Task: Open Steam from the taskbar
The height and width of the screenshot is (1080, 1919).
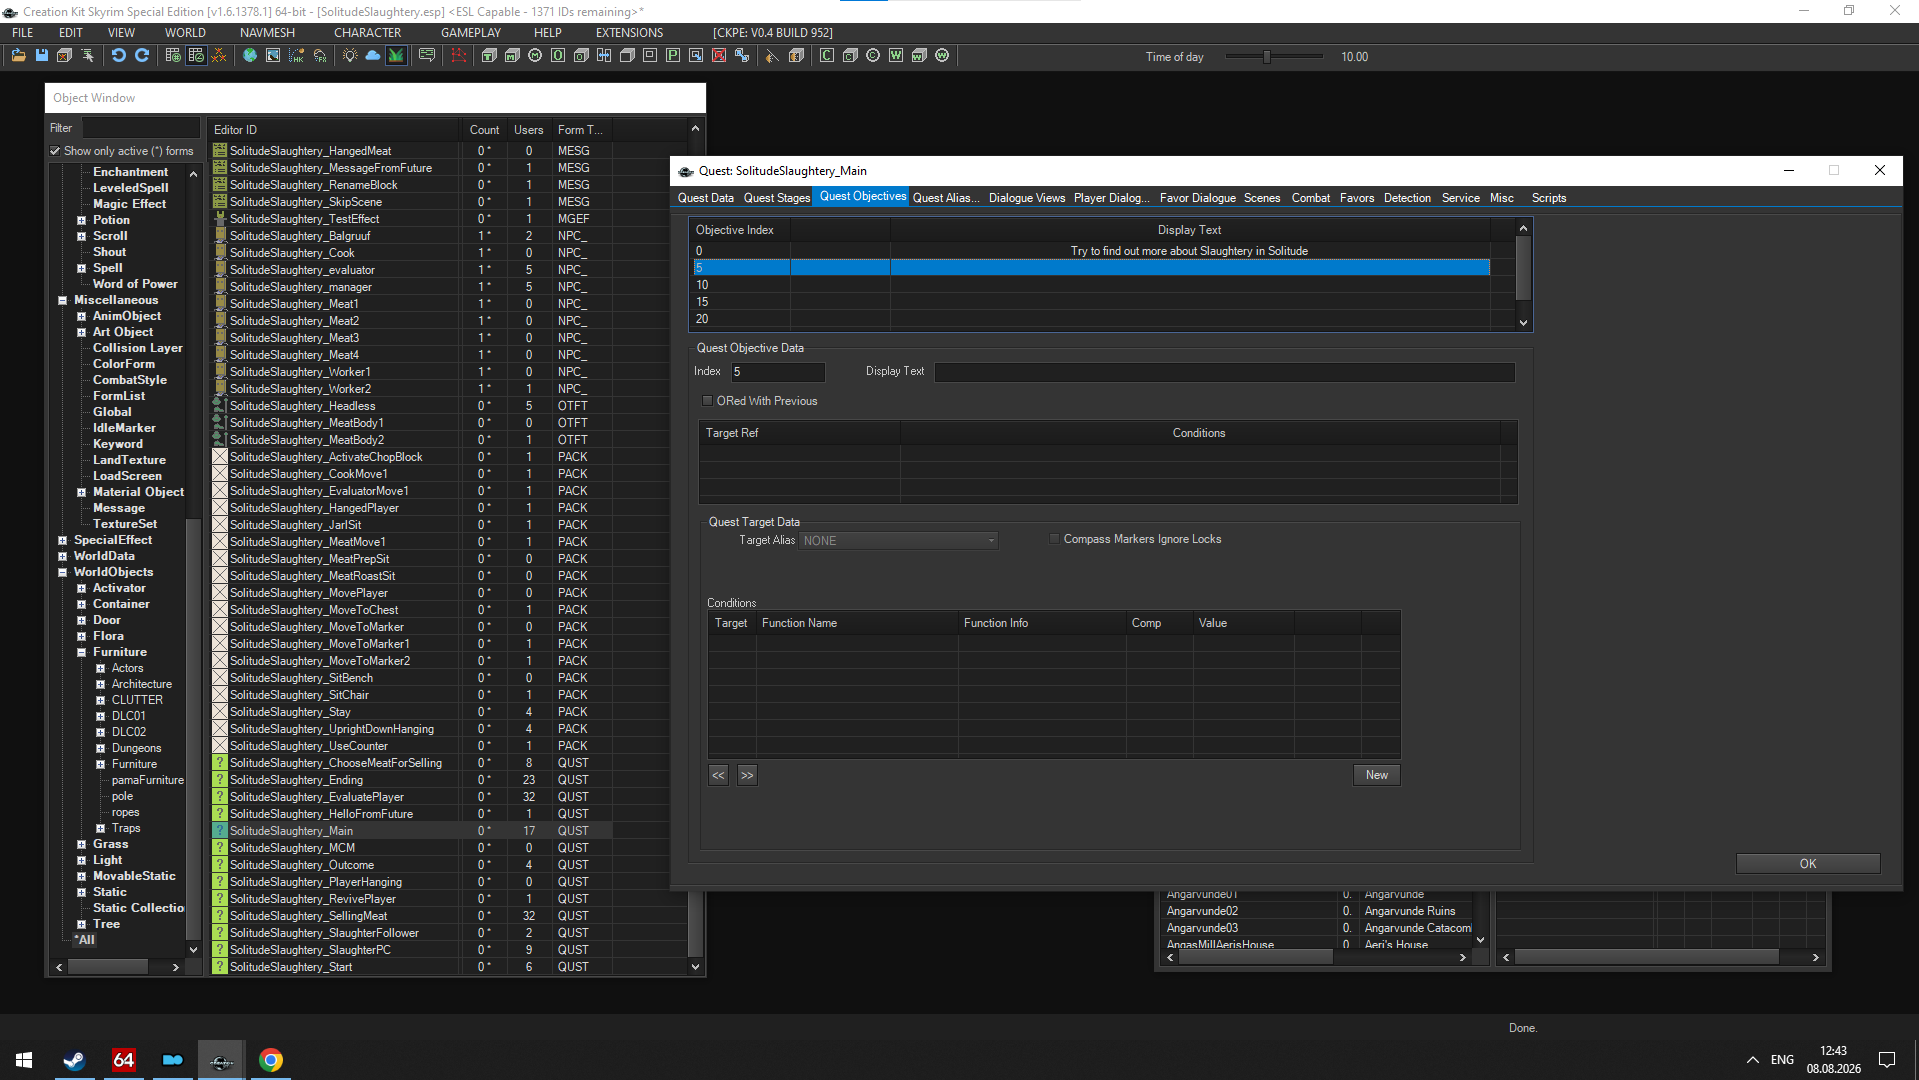Action: click(x=74, y=1060)
